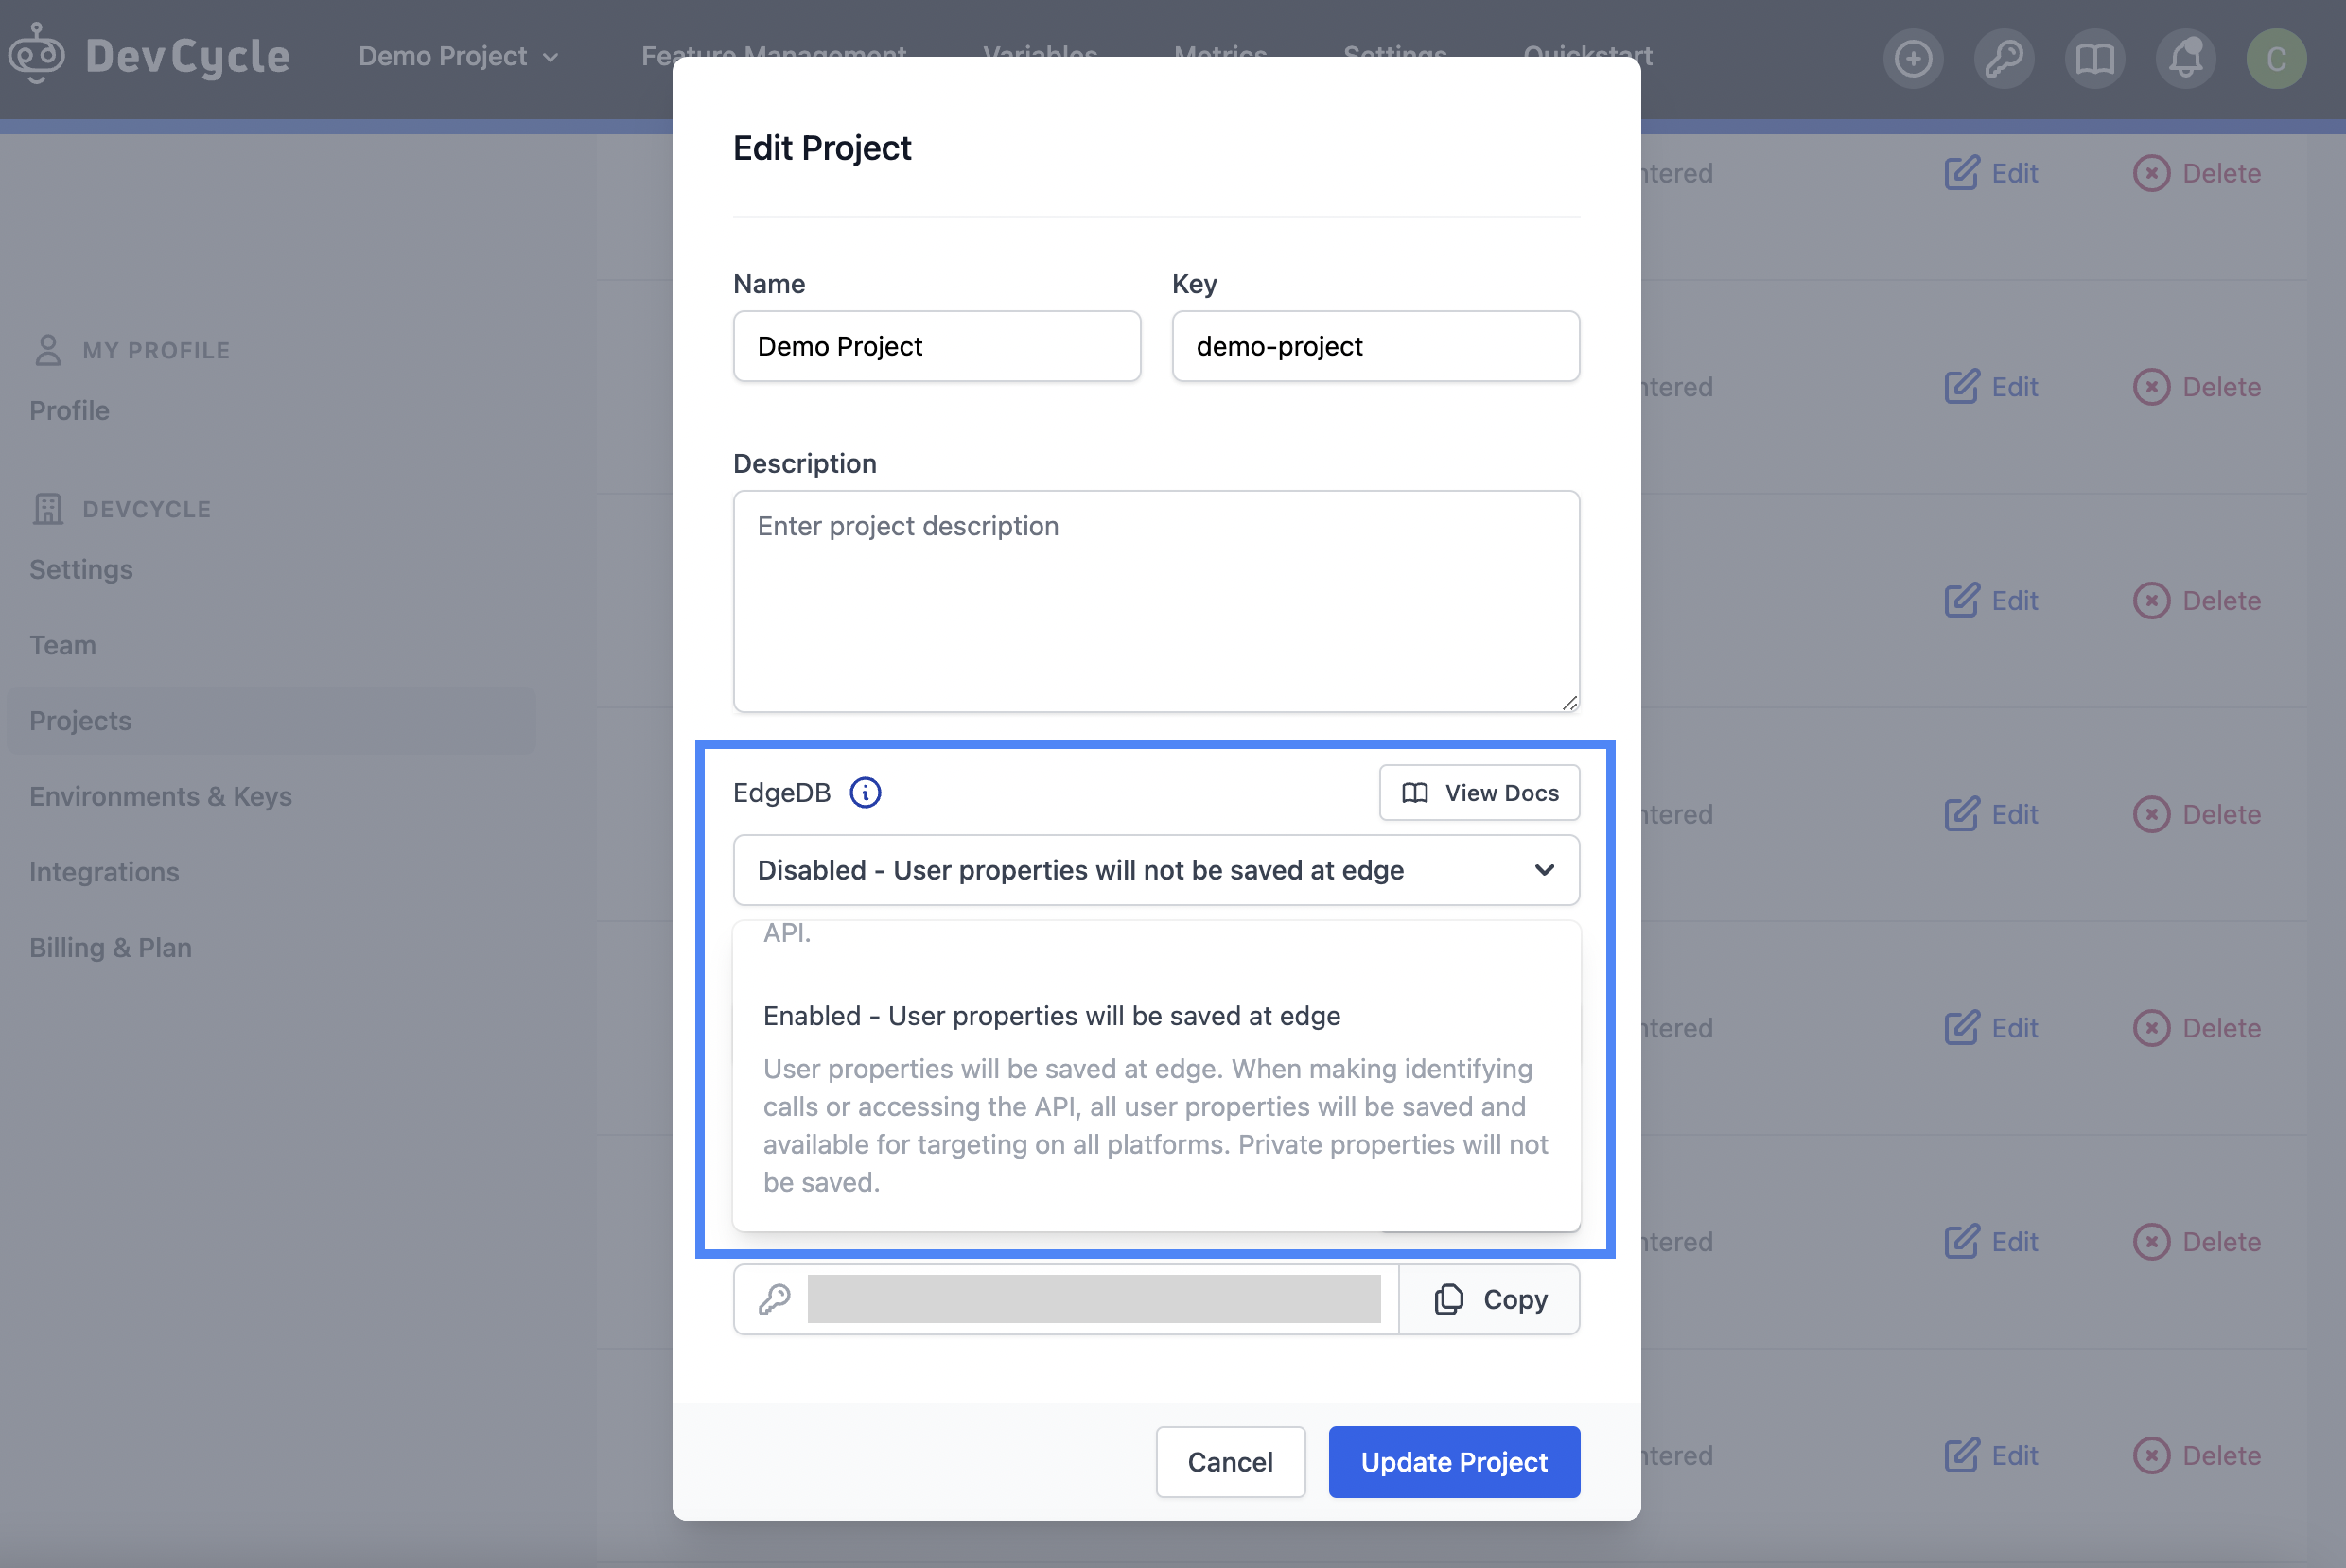
Task: Open the user avatar C menu
Action: [2277, 58]
